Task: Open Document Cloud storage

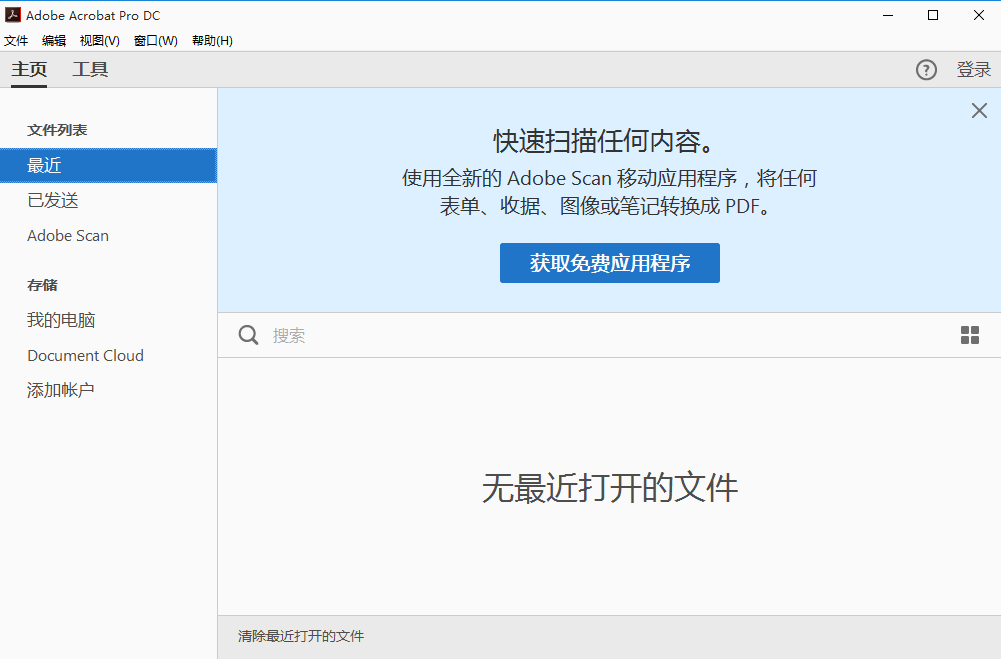Action: point(85,356)
